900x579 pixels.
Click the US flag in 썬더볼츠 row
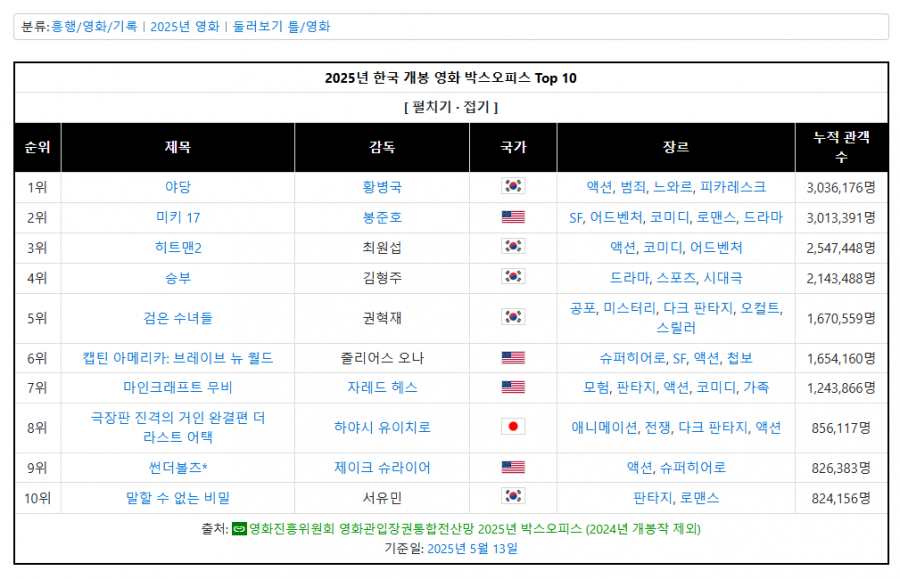tap(513, 467)
